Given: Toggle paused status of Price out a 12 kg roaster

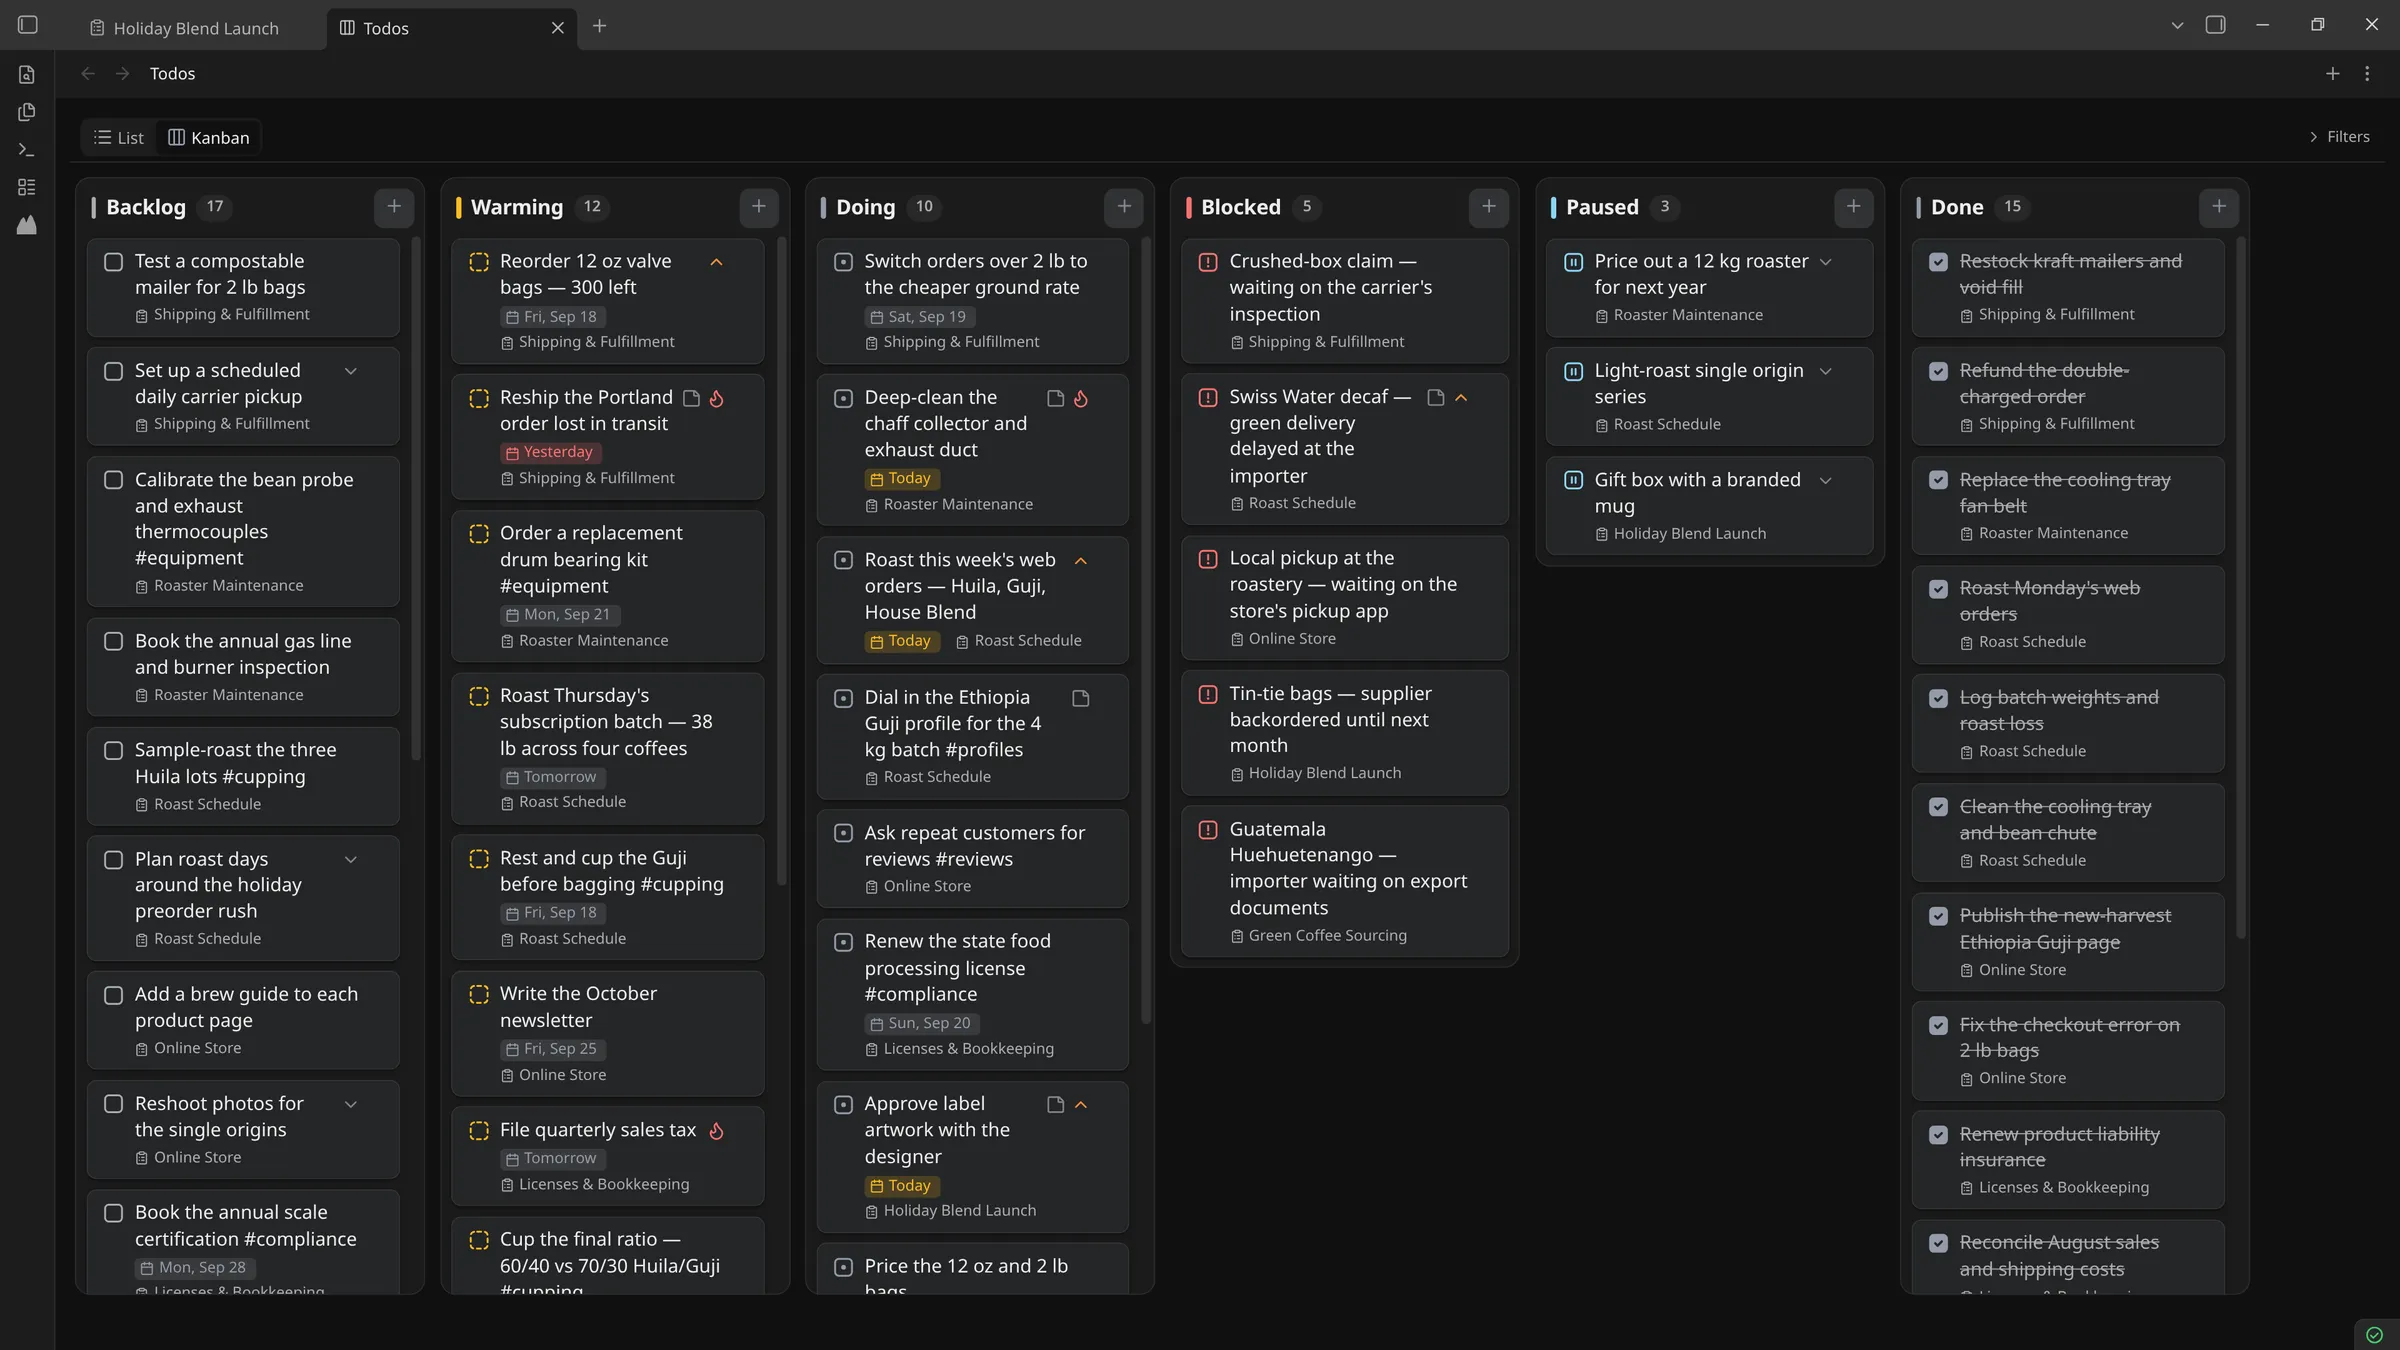Looking at the screenshot, I should (1573, 262).
